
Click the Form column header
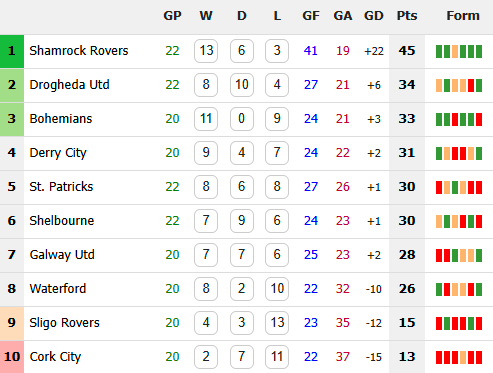pos(463,16)
